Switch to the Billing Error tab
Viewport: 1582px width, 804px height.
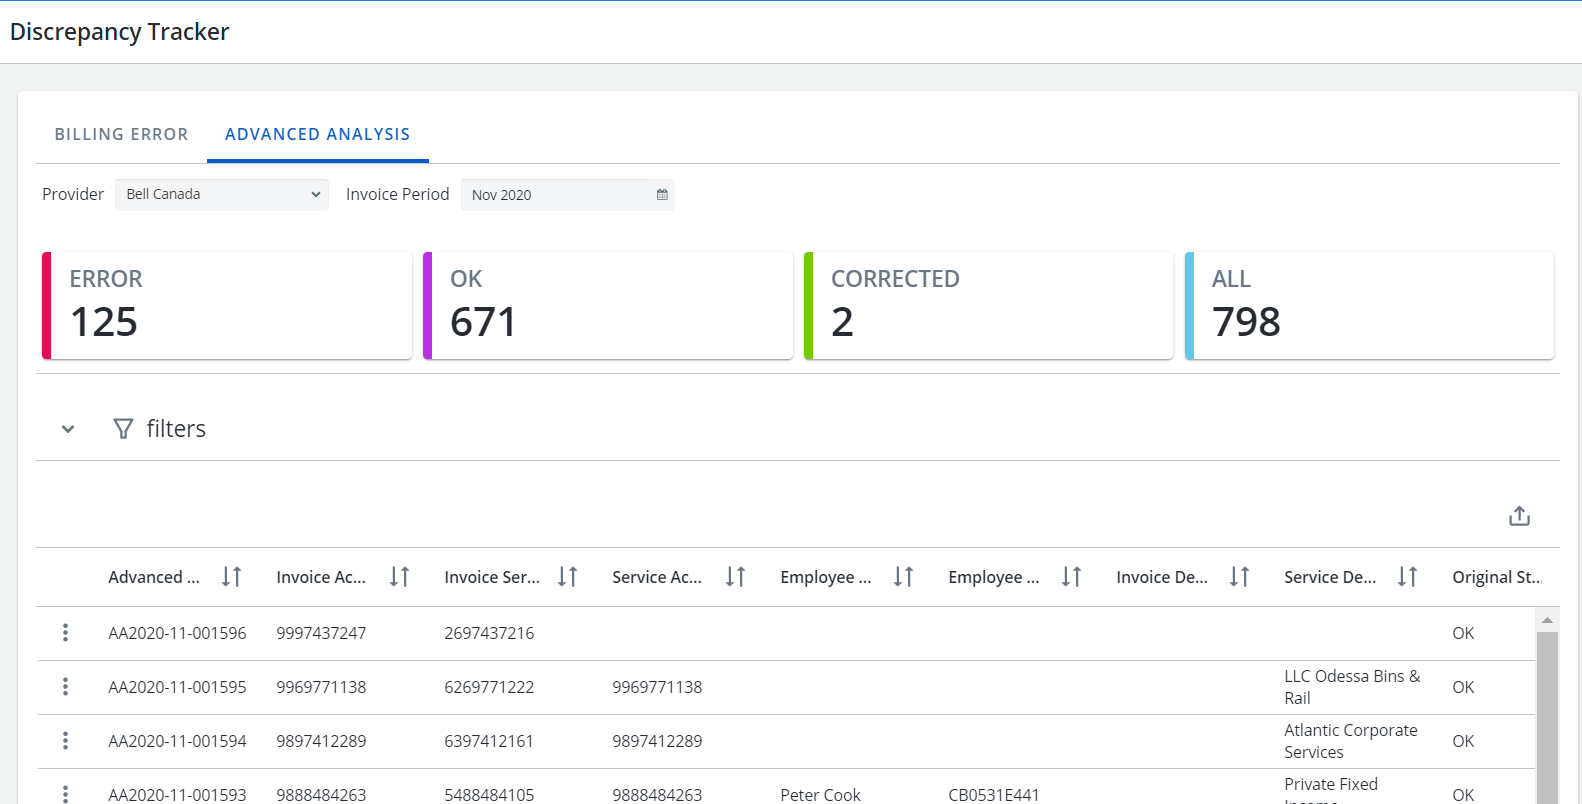(x=121, y=134)
